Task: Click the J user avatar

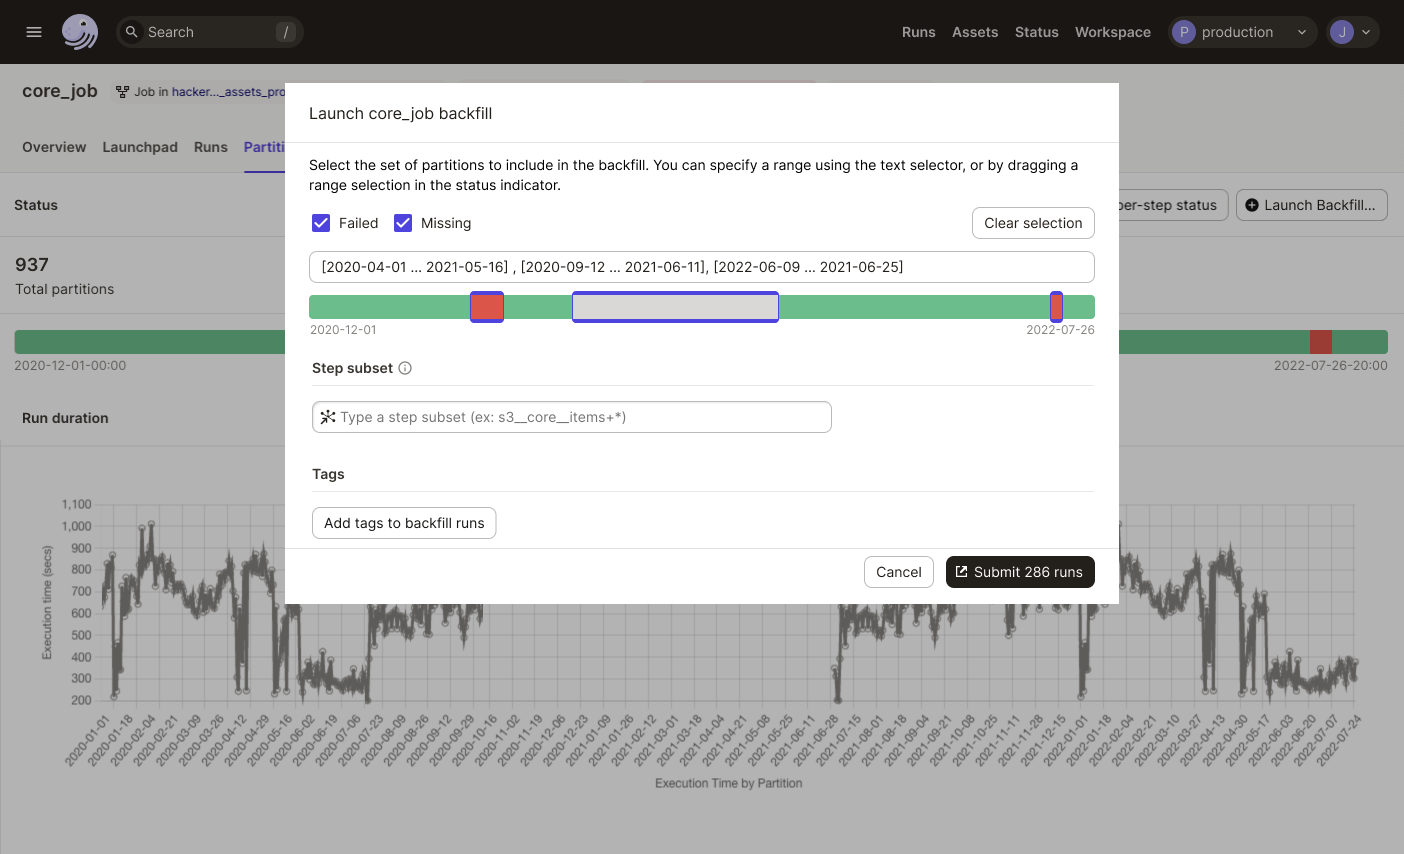Action: point(1342,32)
